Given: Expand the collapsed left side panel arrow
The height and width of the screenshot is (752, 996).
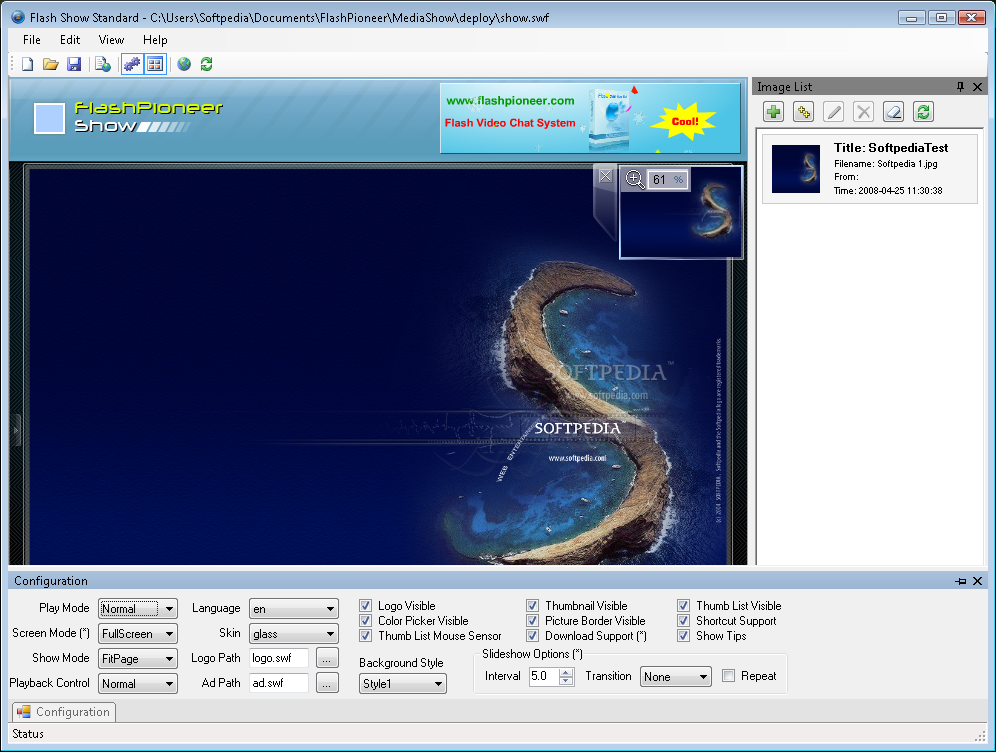Looking at the screenshot, I should coord(16,431).
